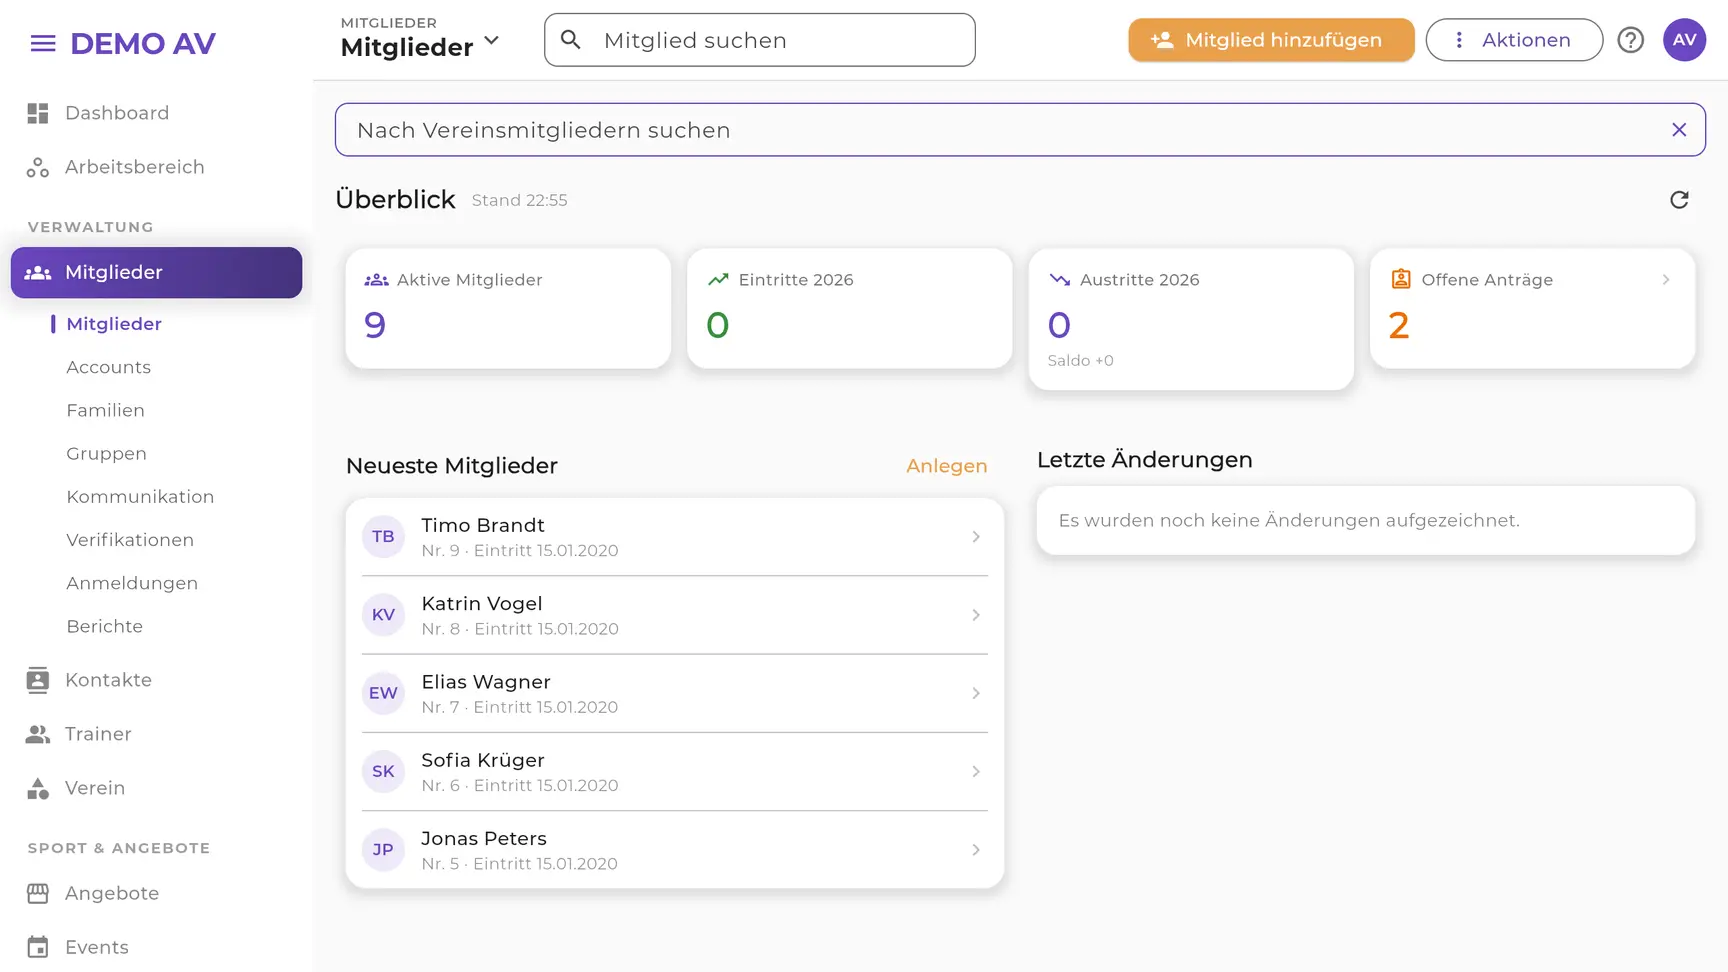
Task: Click the DEMO AV logo
Action: pos(143,43)
